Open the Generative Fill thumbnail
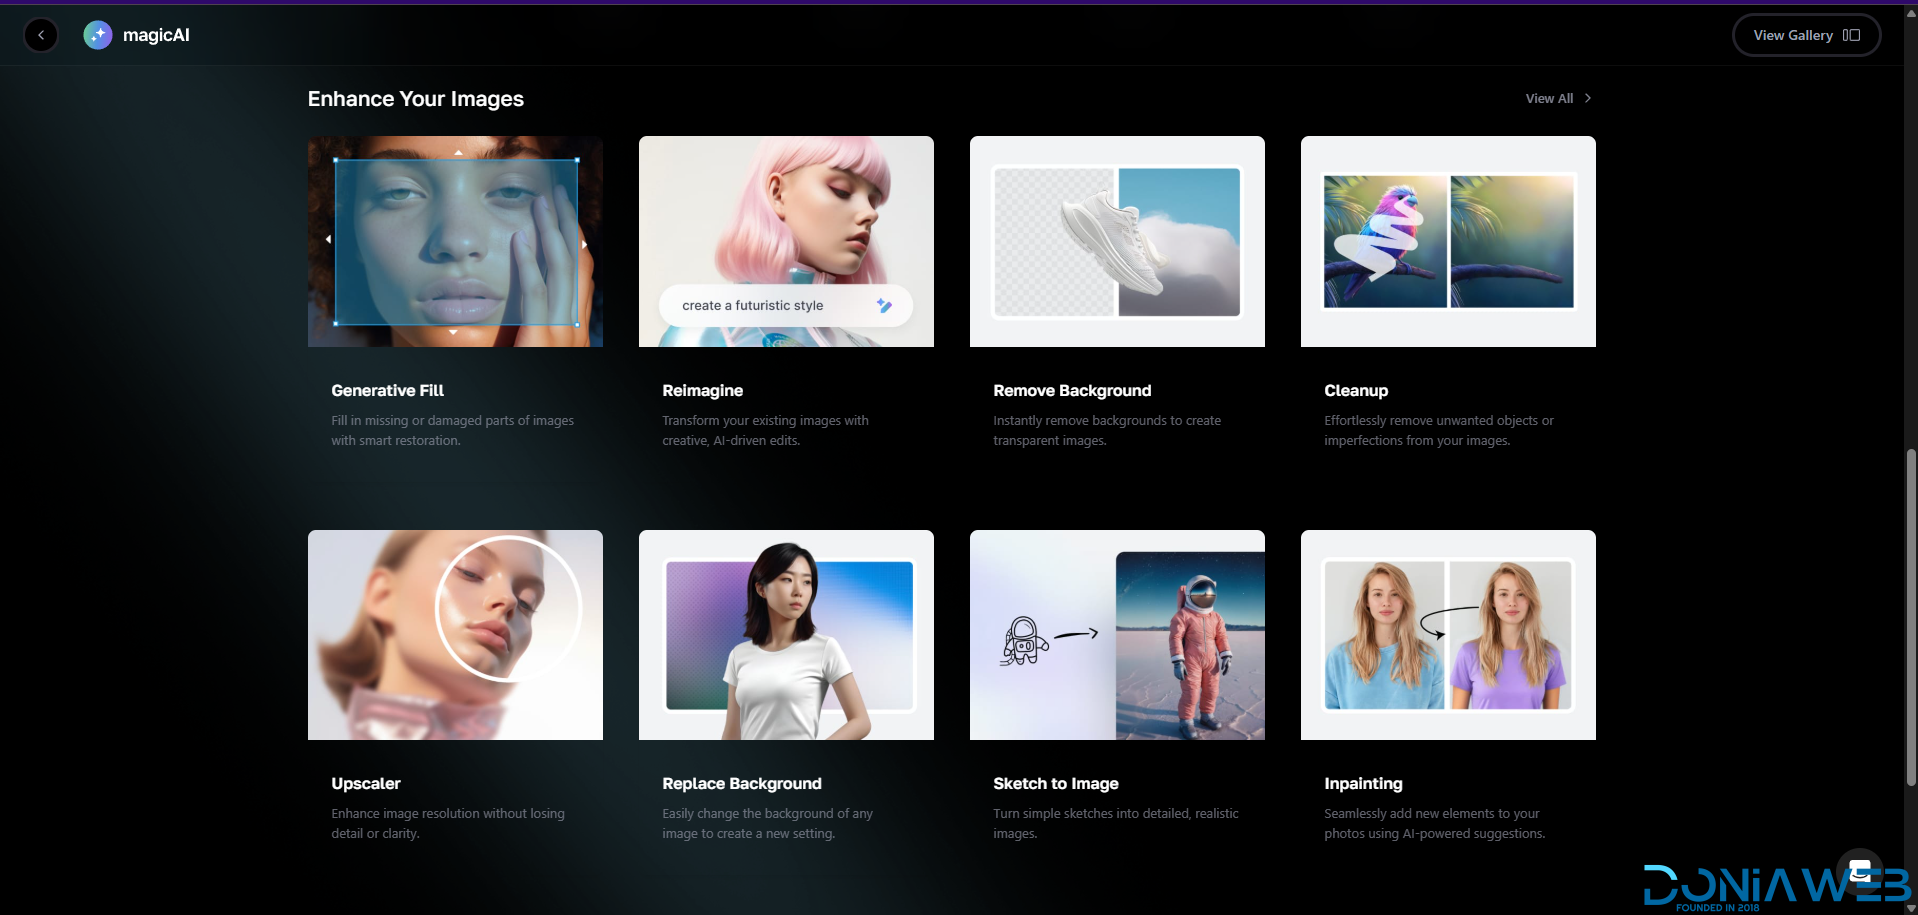The height and width of the screenshot is (915, 1918). 455,241
